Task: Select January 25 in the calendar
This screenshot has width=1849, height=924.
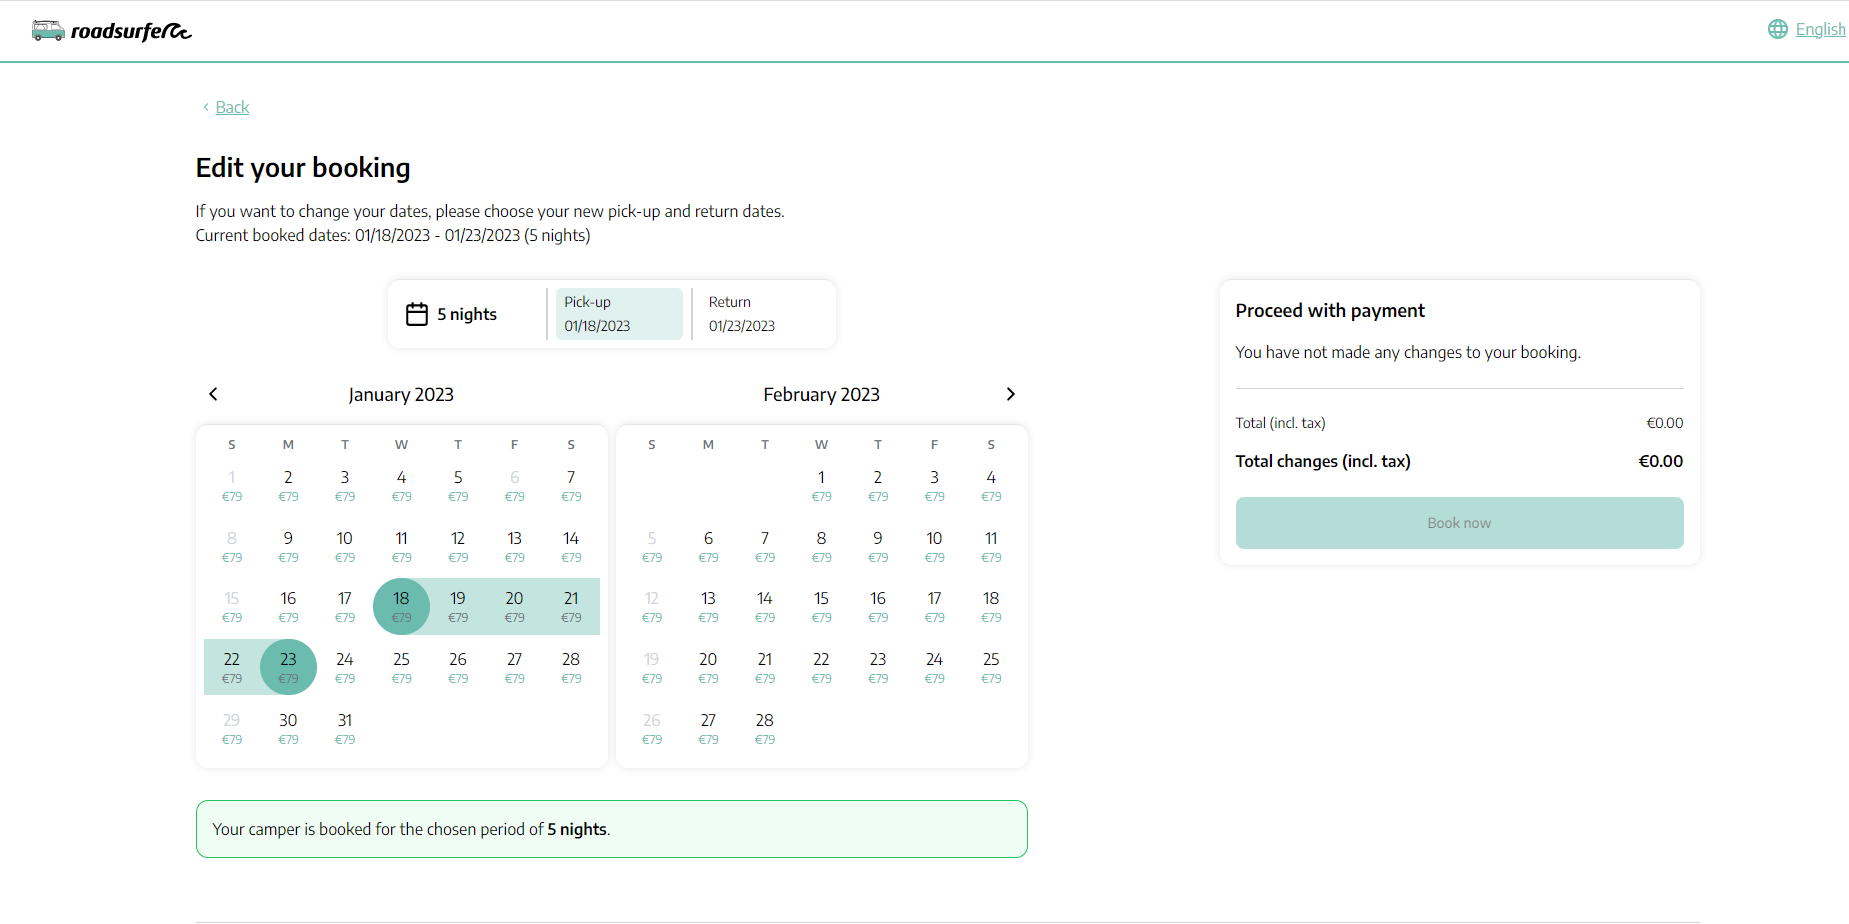Action: tap(401, 667)
